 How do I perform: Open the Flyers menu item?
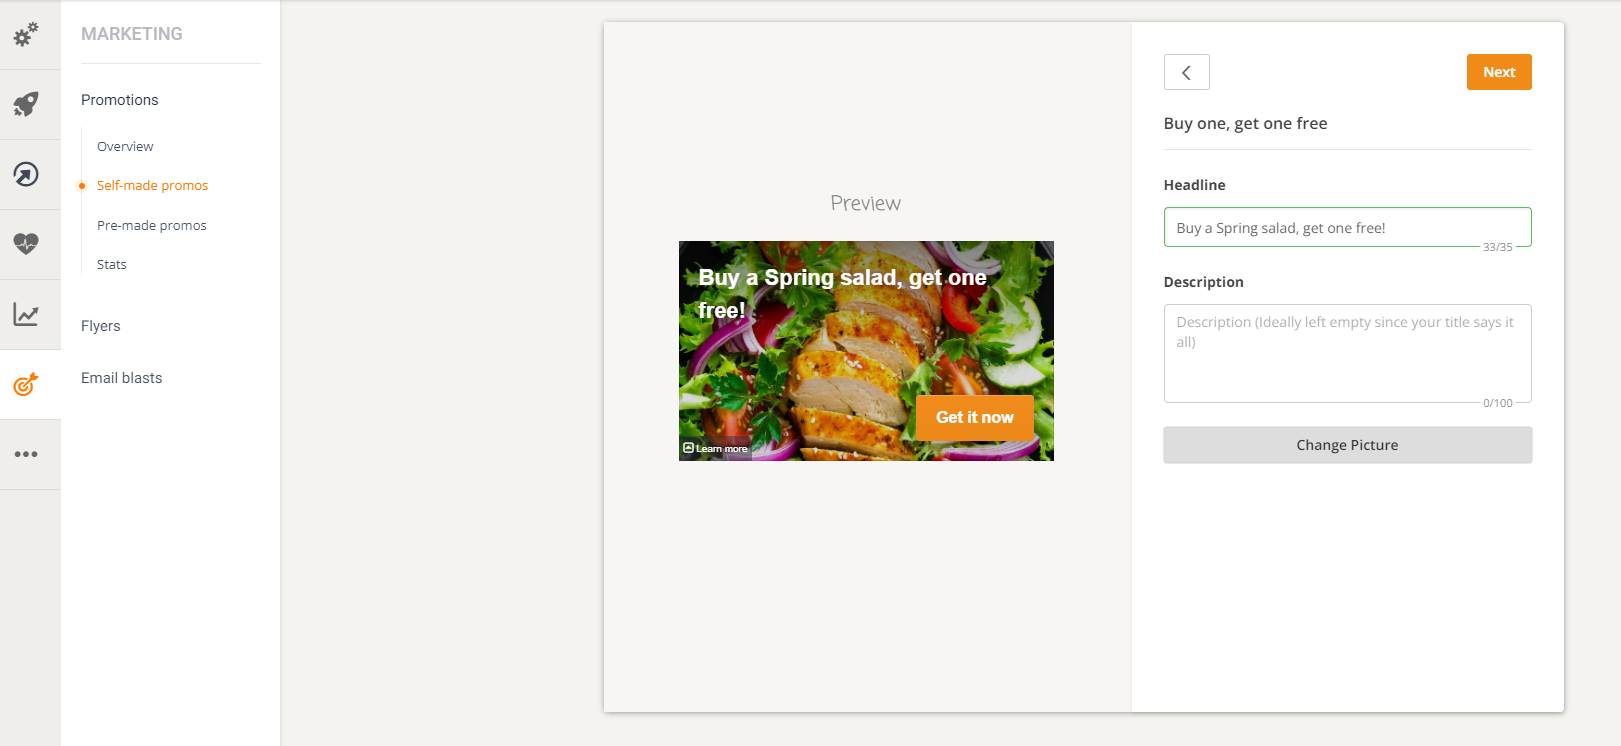tap(101, 326)
